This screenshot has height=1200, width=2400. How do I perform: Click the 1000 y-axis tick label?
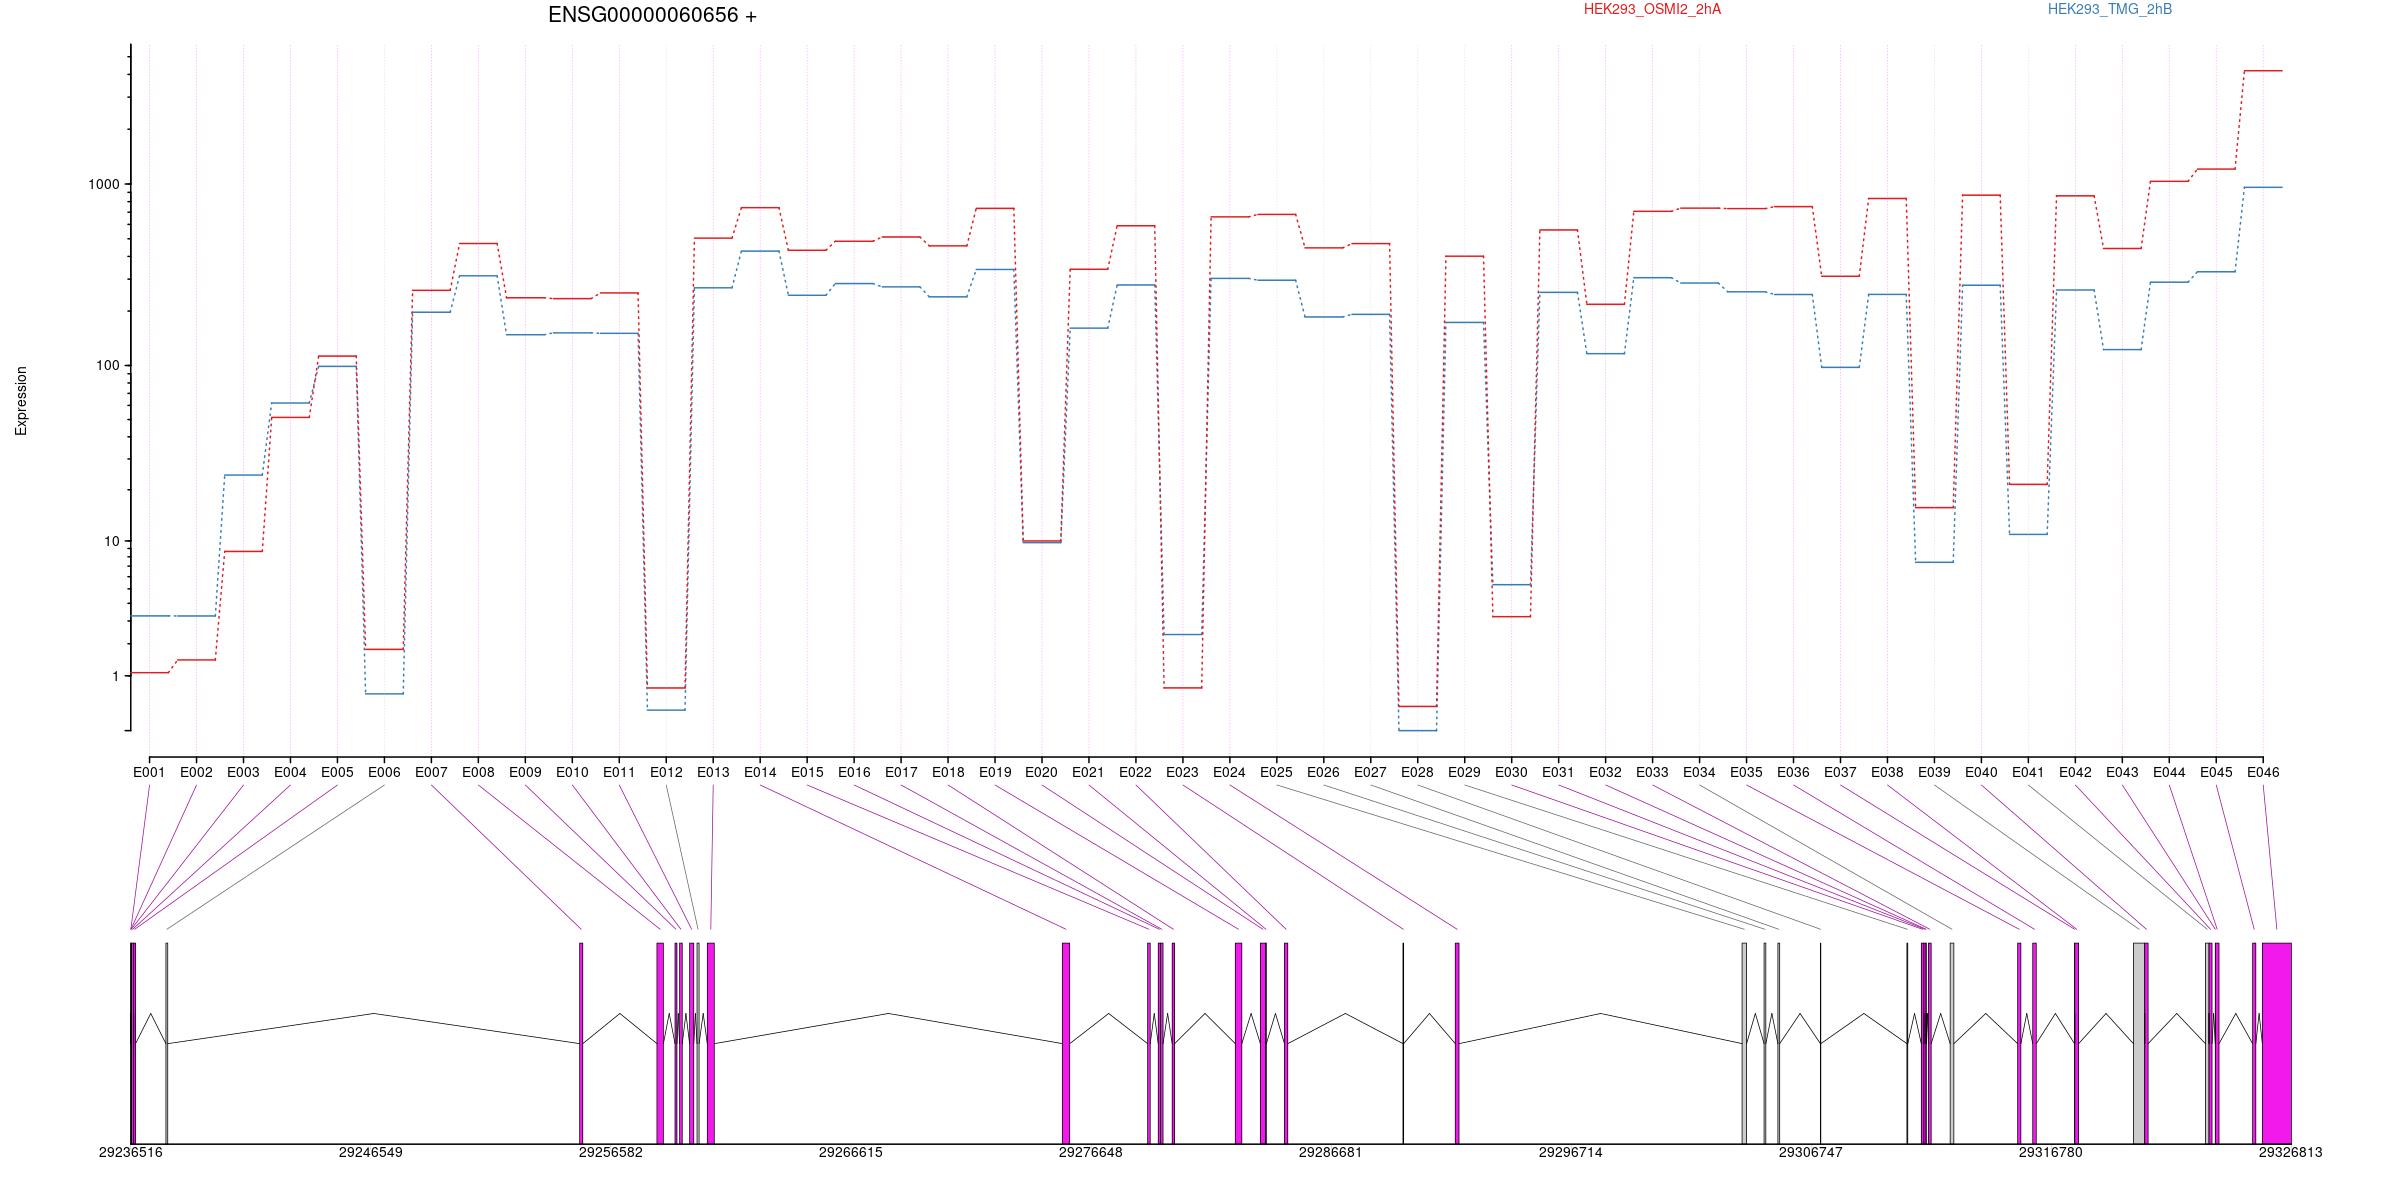coord(104,185)
